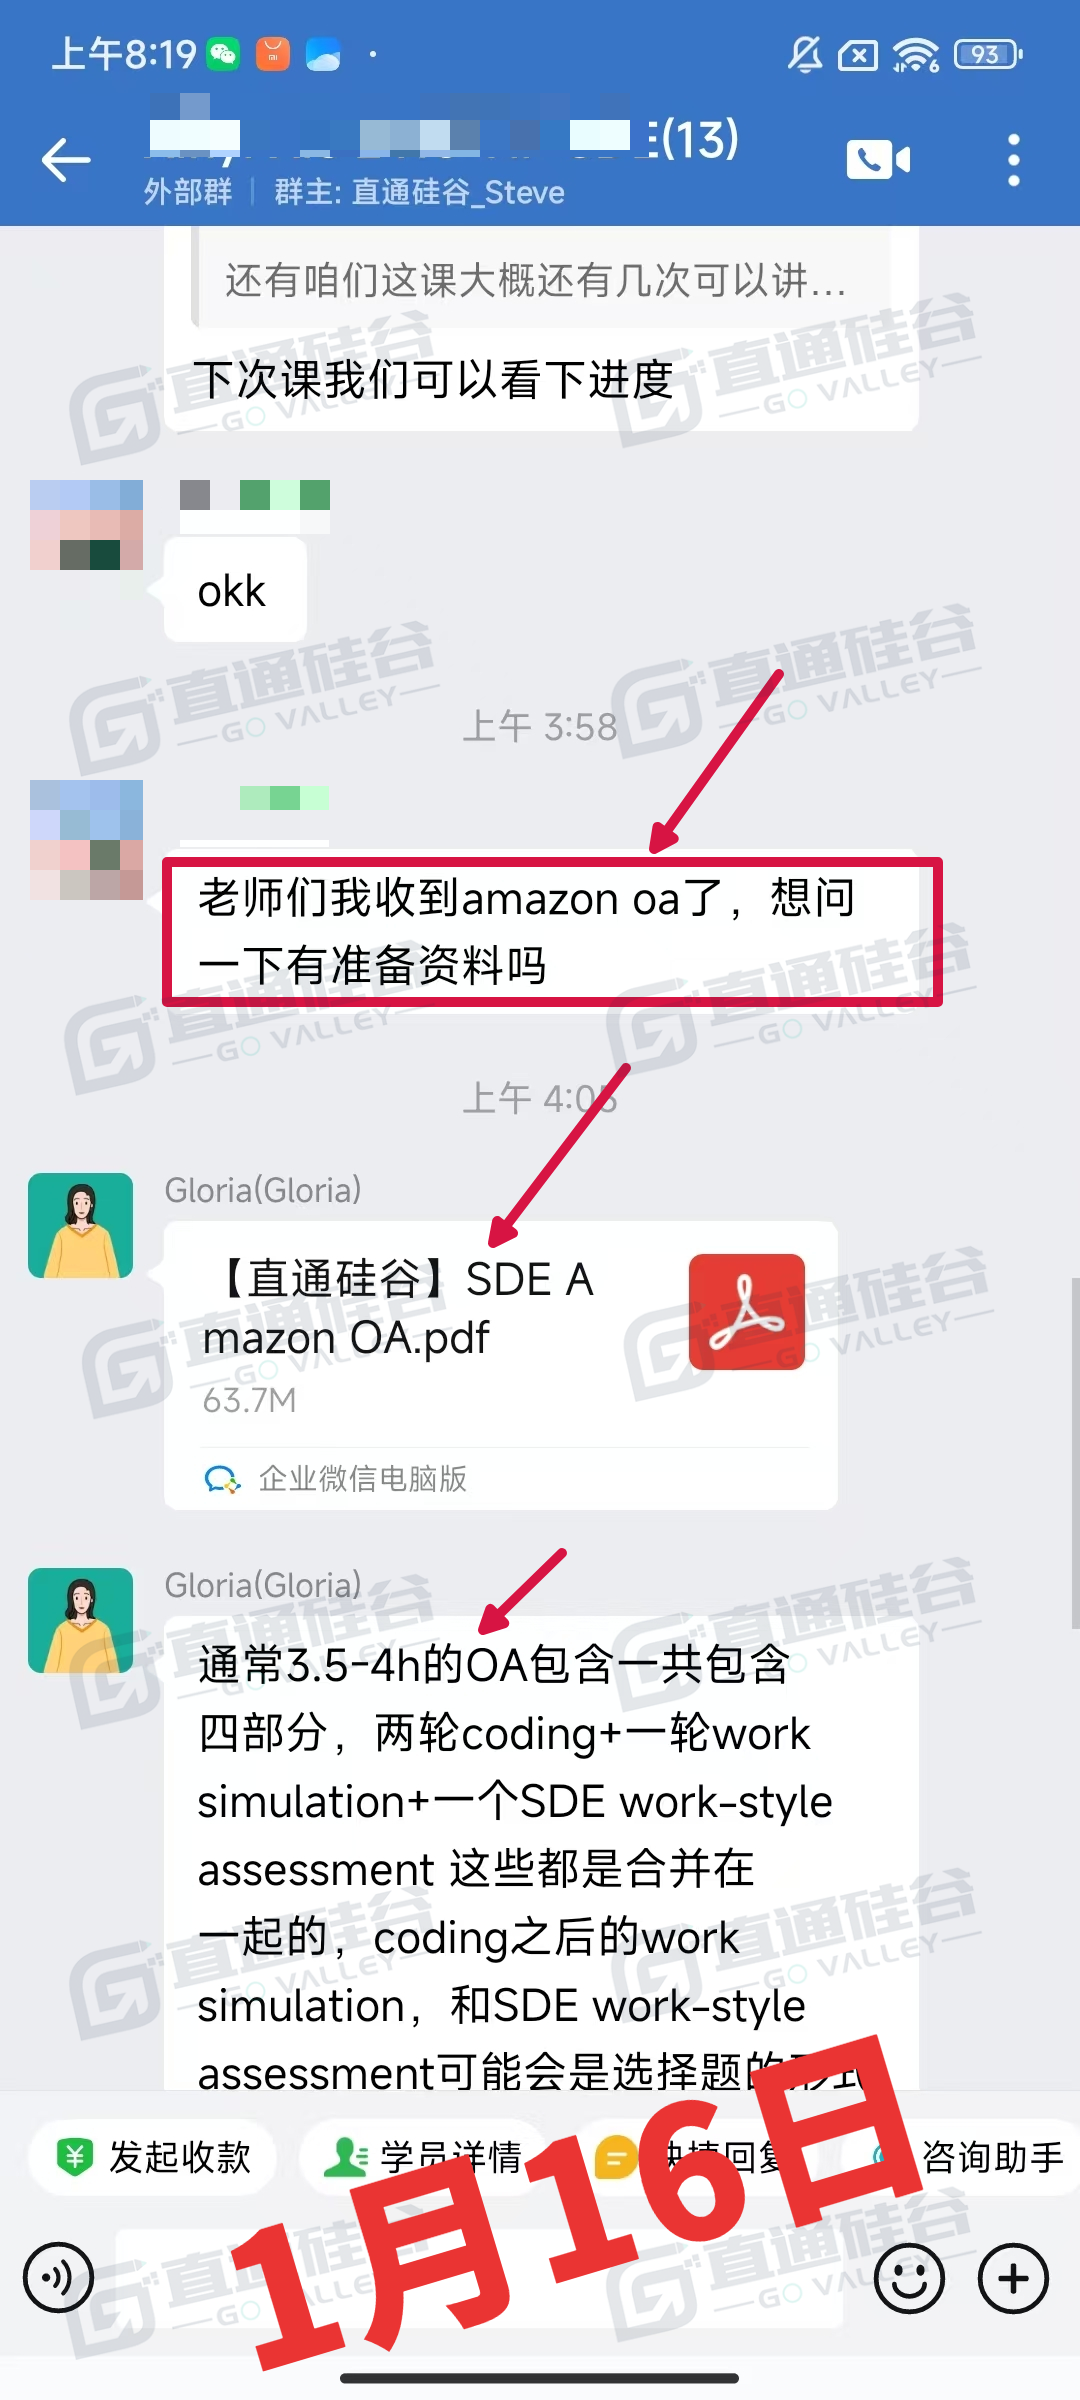
Task: Tap the okk message bubble
Action: click(235, 590)
